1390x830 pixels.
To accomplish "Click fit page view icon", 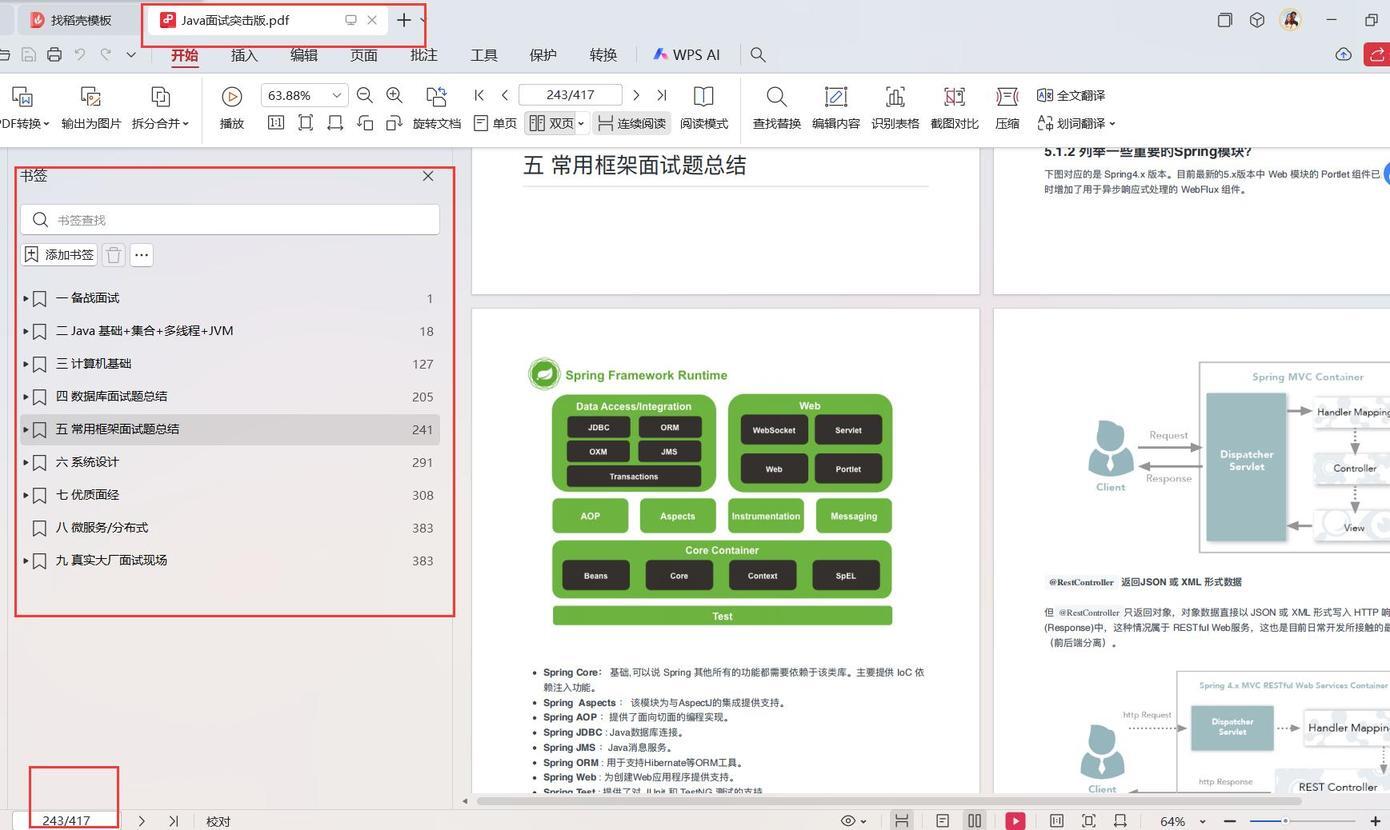I will tap(306, 123).
